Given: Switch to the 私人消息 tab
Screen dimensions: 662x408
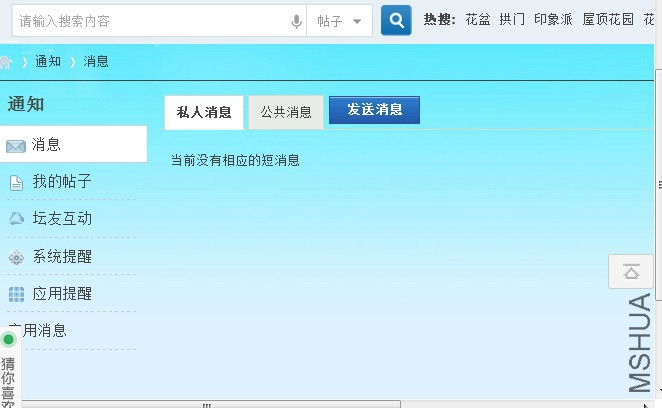Looking at the screenshot, I should [x=204, y=112].
